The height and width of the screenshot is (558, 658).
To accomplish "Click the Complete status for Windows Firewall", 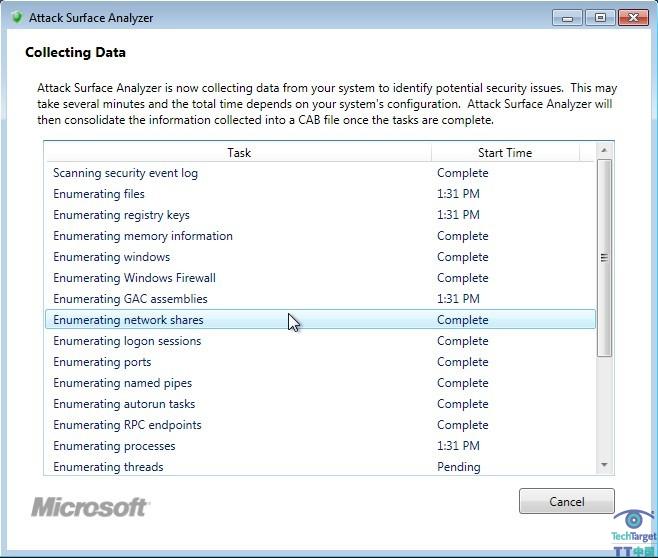I will (462, 278).
